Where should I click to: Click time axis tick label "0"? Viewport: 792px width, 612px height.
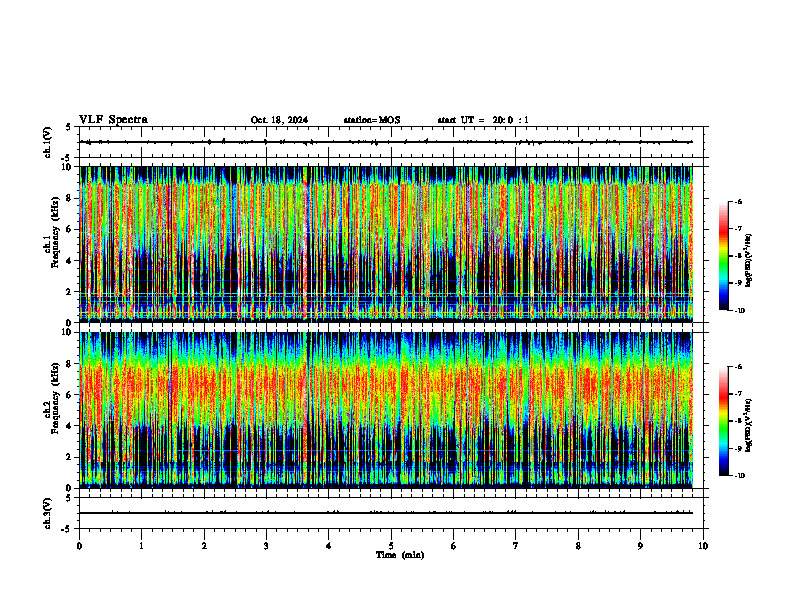pos(79,546)
